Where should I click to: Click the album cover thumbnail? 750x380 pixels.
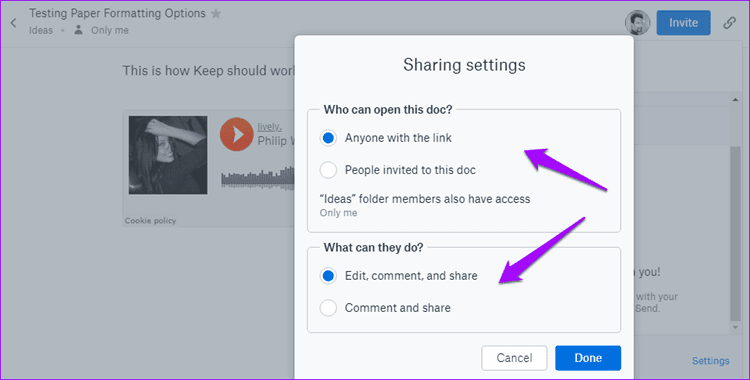(168, 155)
